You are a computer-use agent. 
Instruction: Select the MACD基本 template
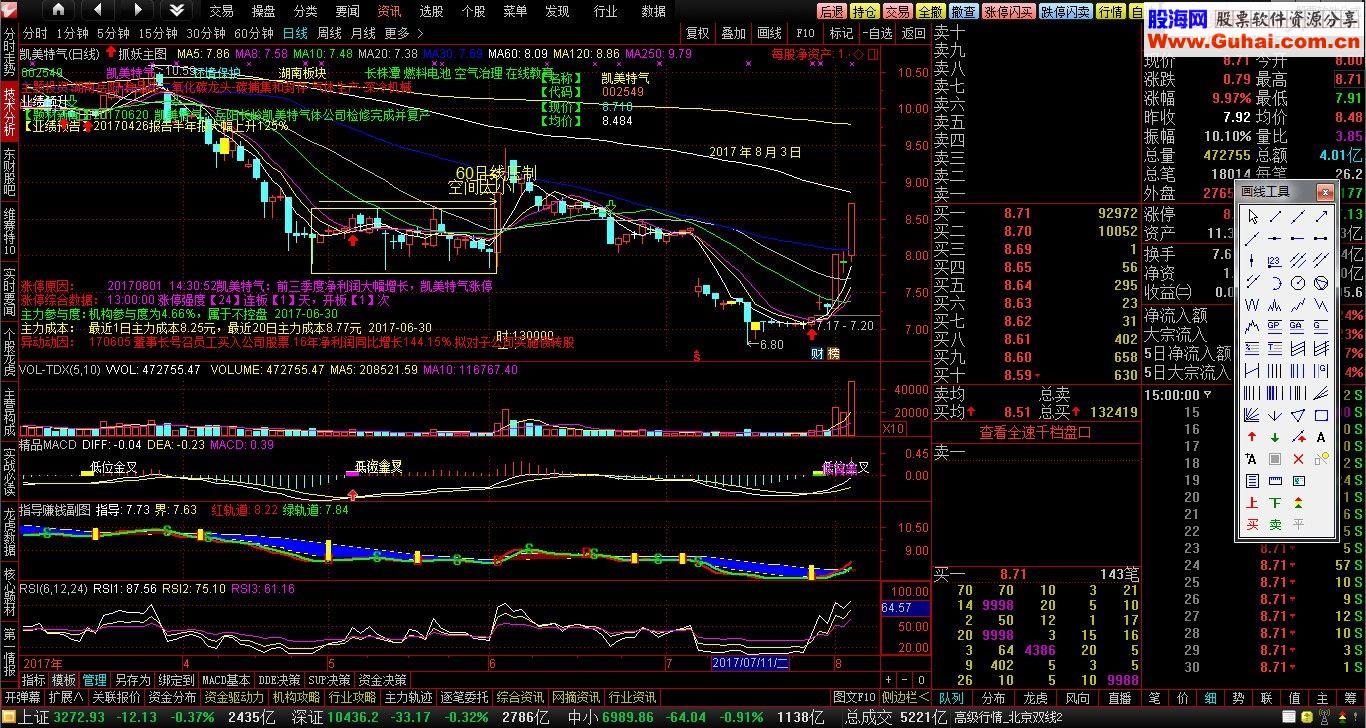point(225,680)
